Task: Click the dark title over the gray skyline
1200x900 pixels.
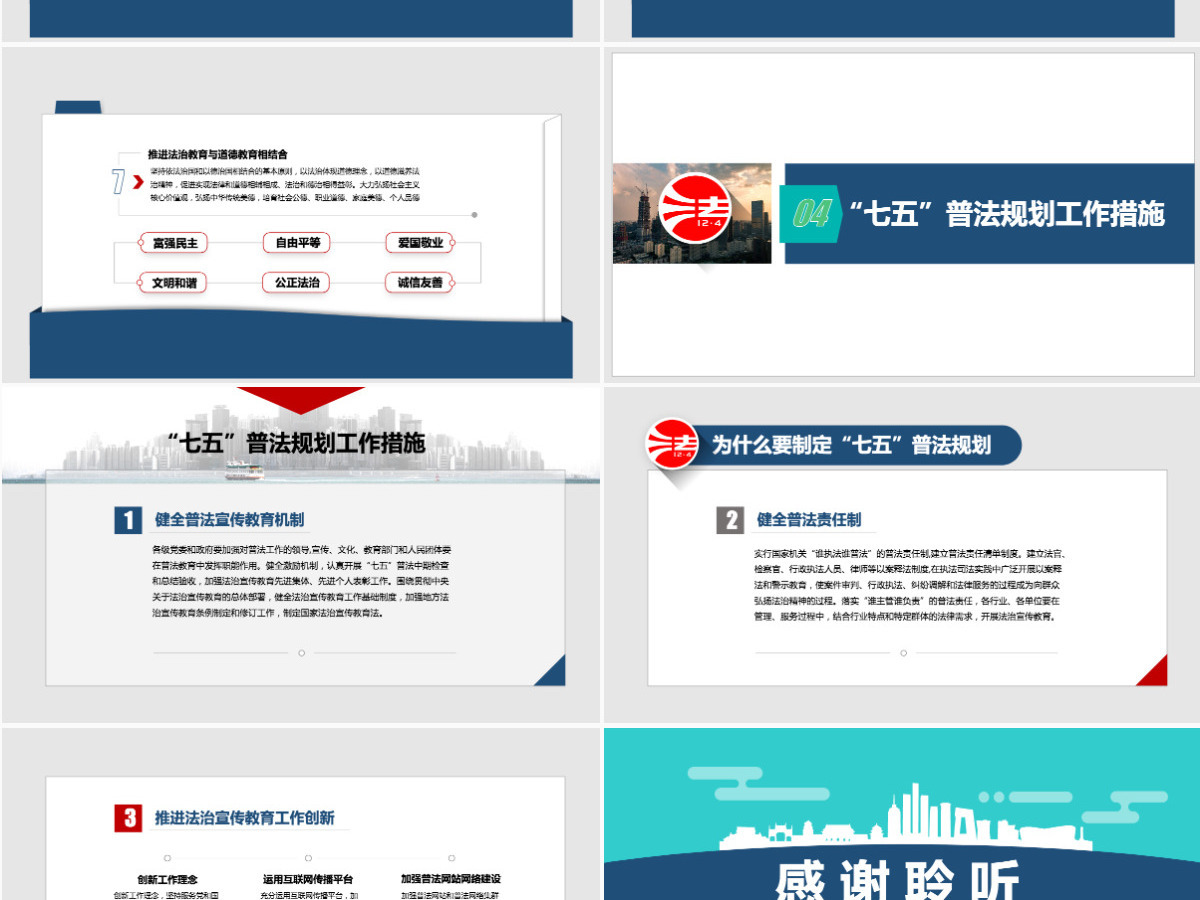Action: pos(295,444)
